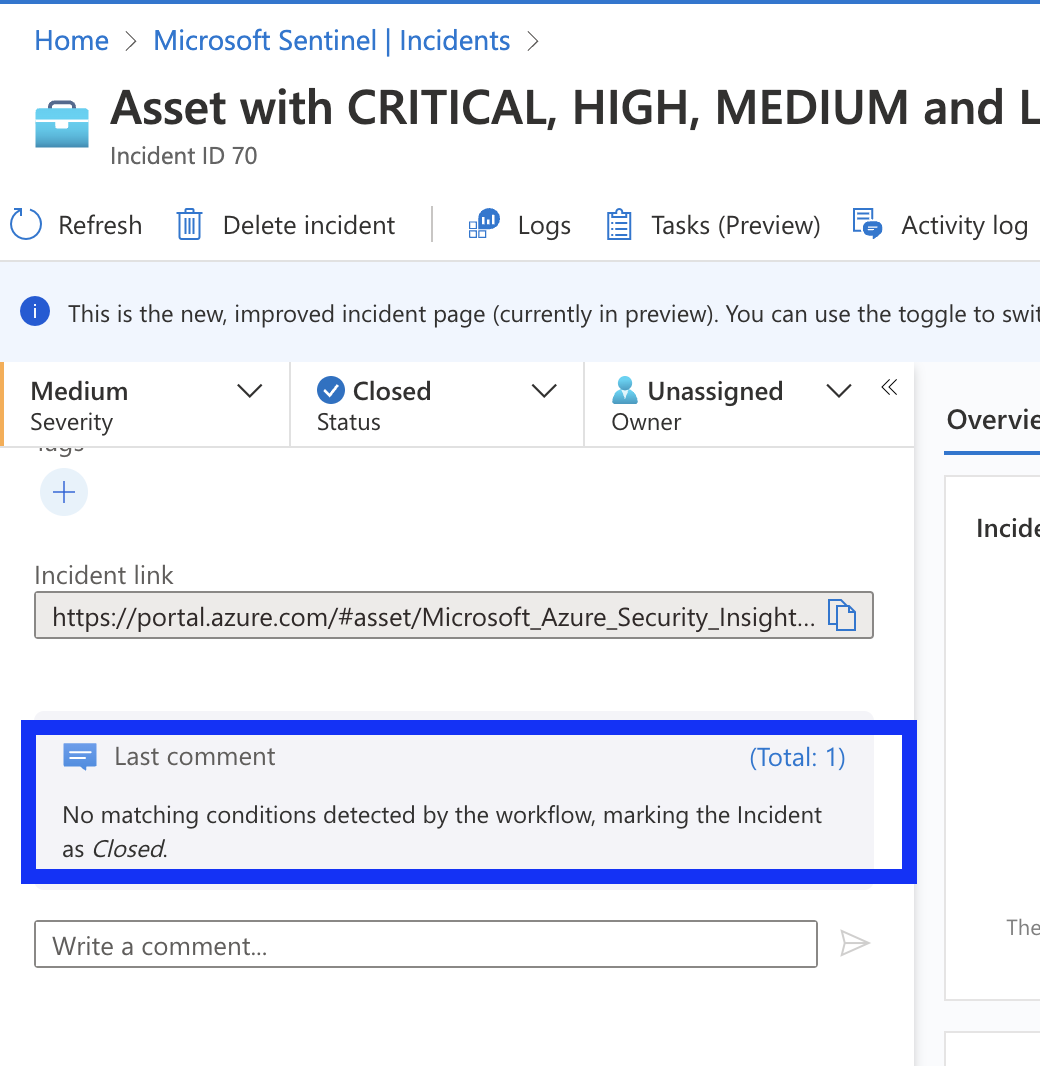Click the Logs chart icon
The height and width of the screenshot is (1066, 1040).
click(484, 224)
